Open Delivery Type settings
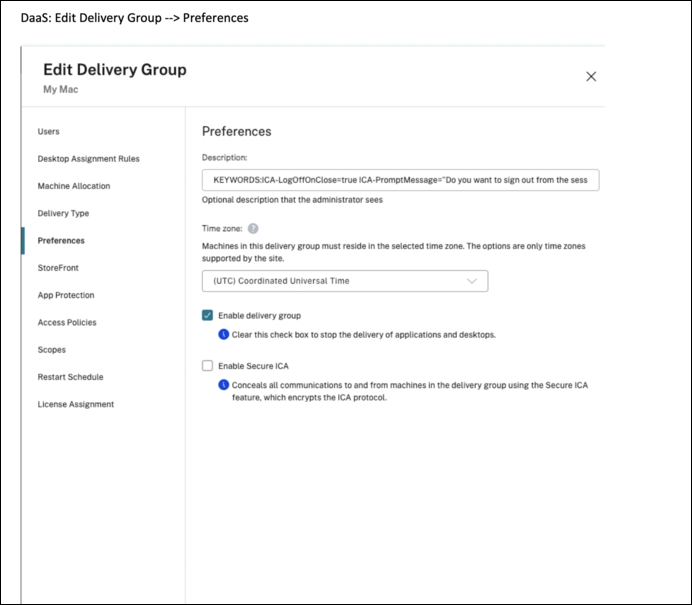 click(x=63, y=213)
